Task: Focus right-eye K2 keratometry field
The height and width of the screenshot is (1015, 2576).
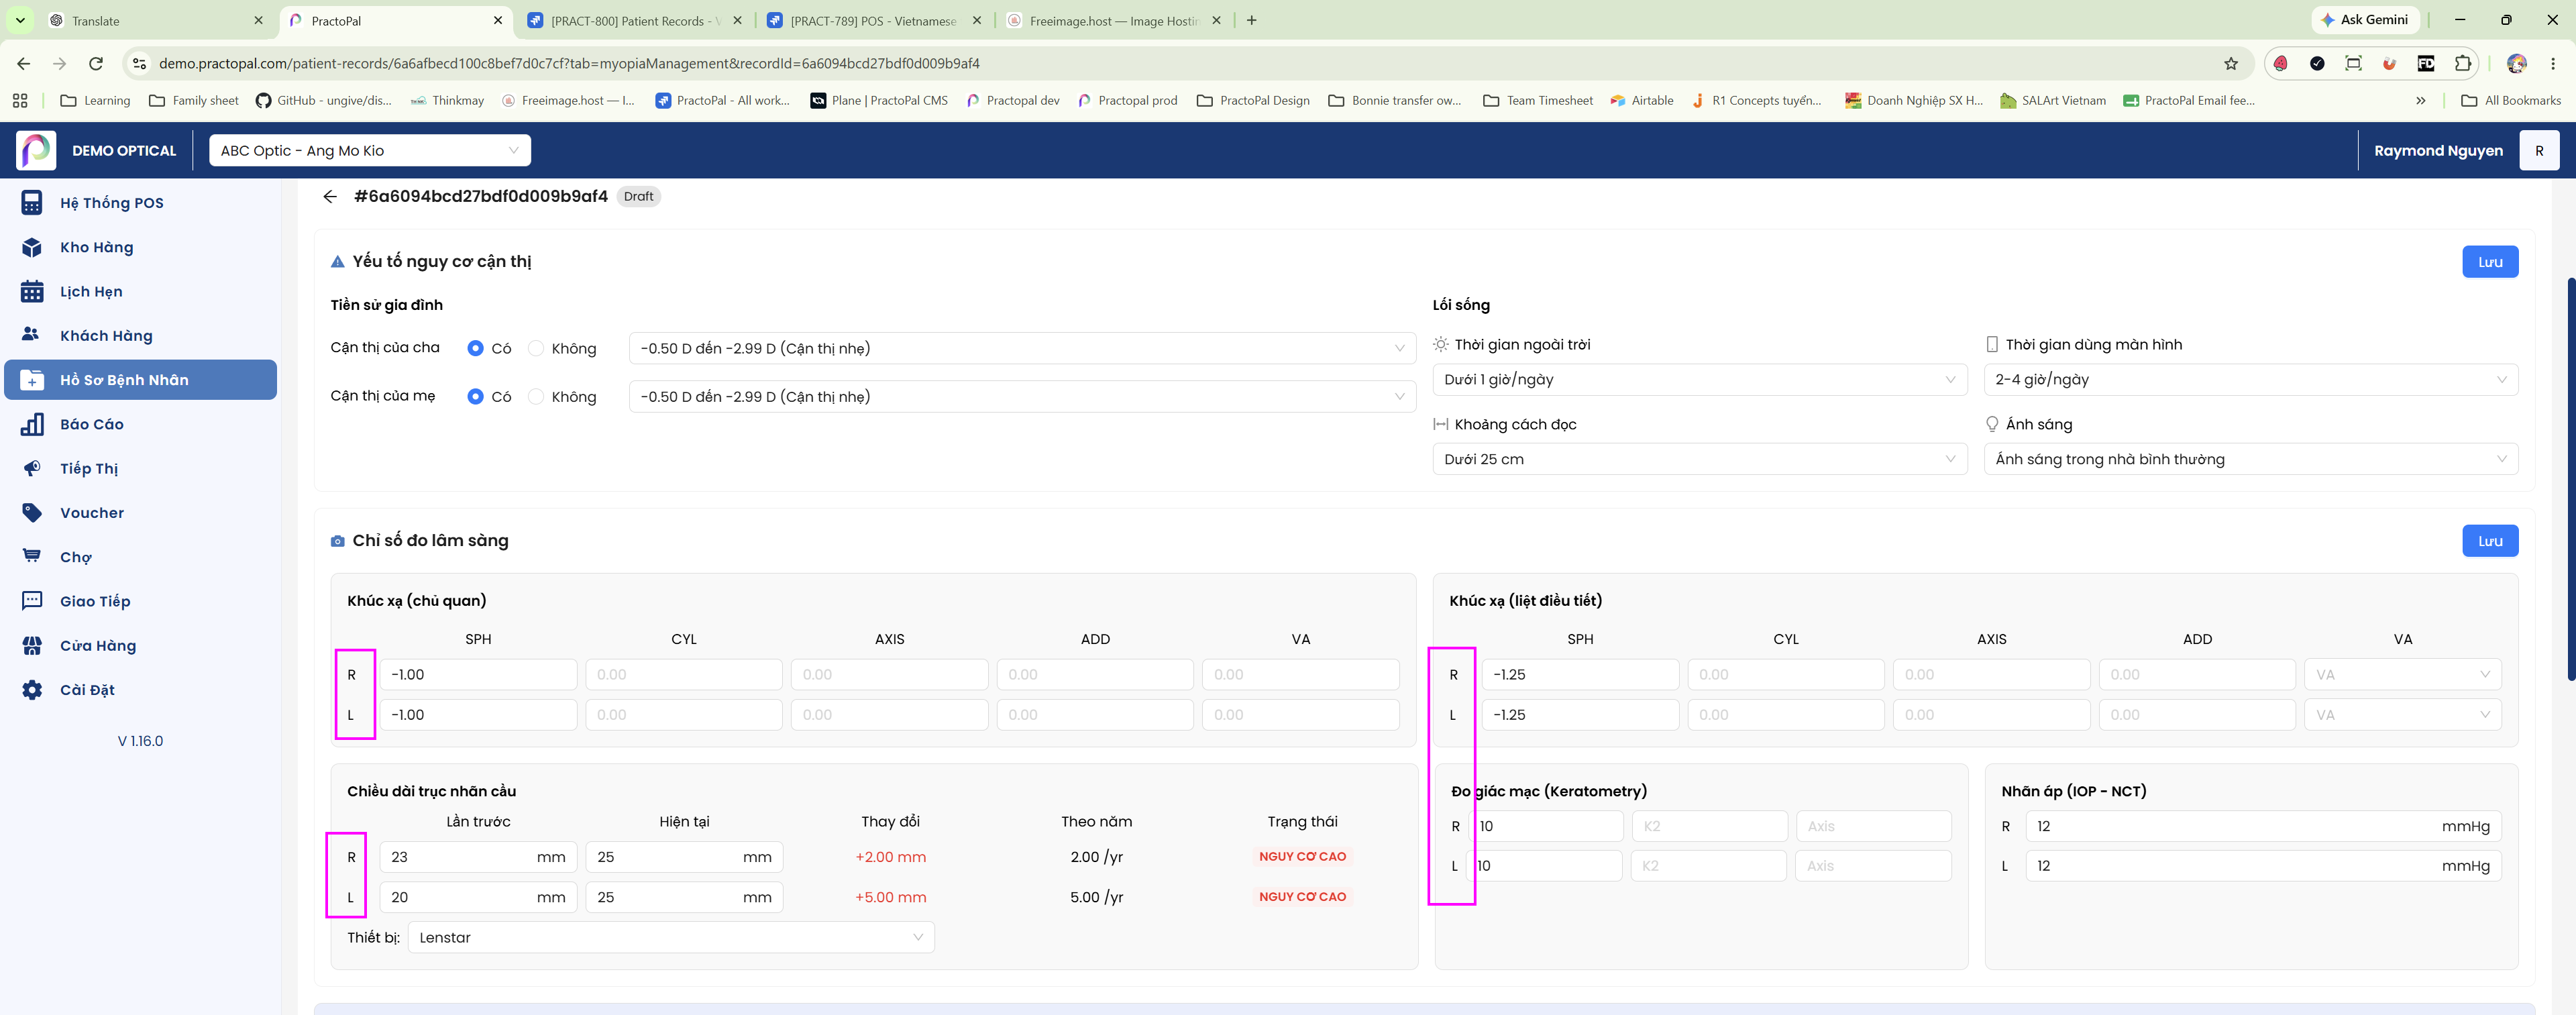Action: tap(1709, 826)
